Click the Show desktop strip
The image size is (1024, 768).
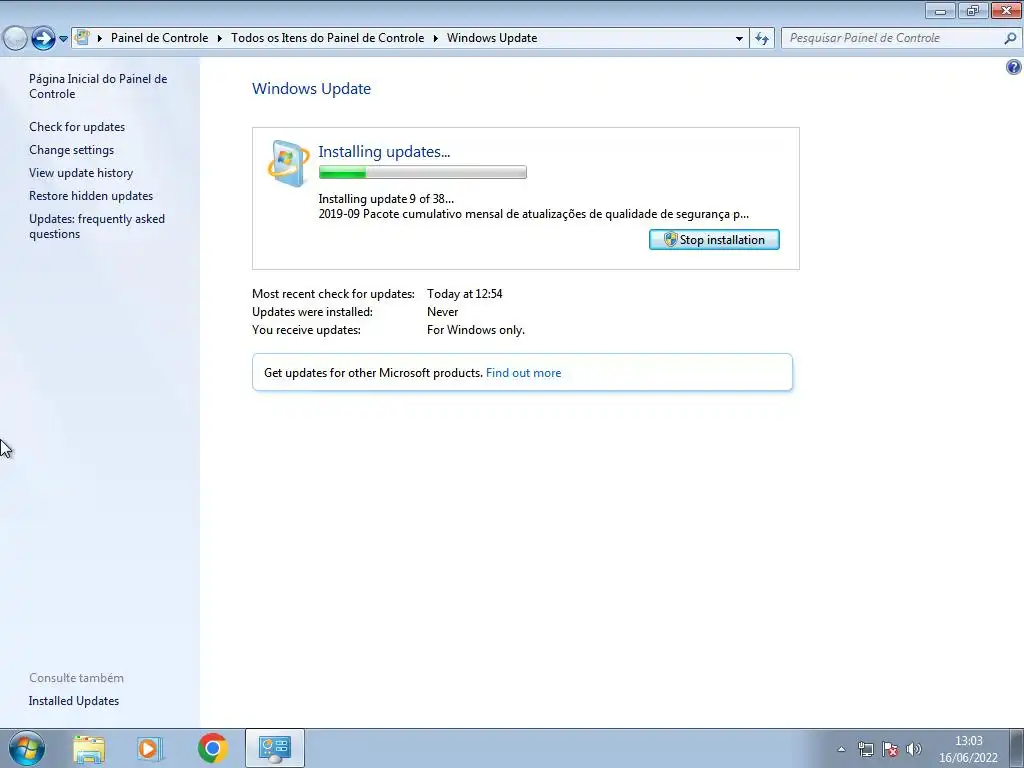click(1017, 749)
